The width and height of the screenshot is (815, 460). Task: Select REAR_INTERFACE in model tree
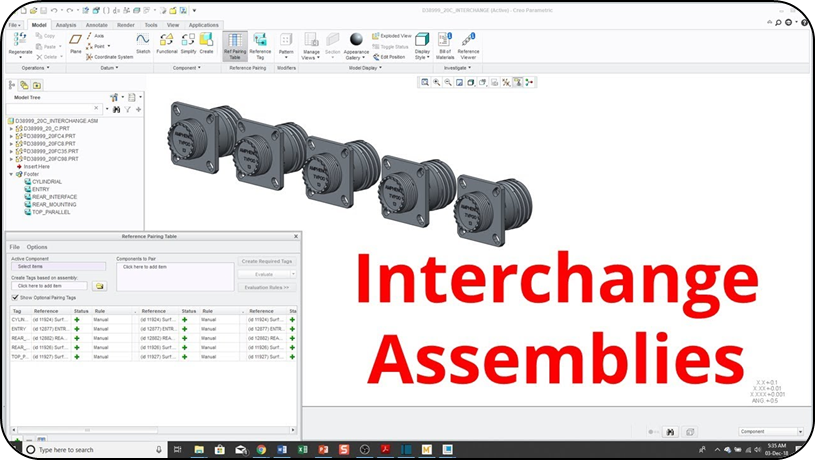[55, 197]
